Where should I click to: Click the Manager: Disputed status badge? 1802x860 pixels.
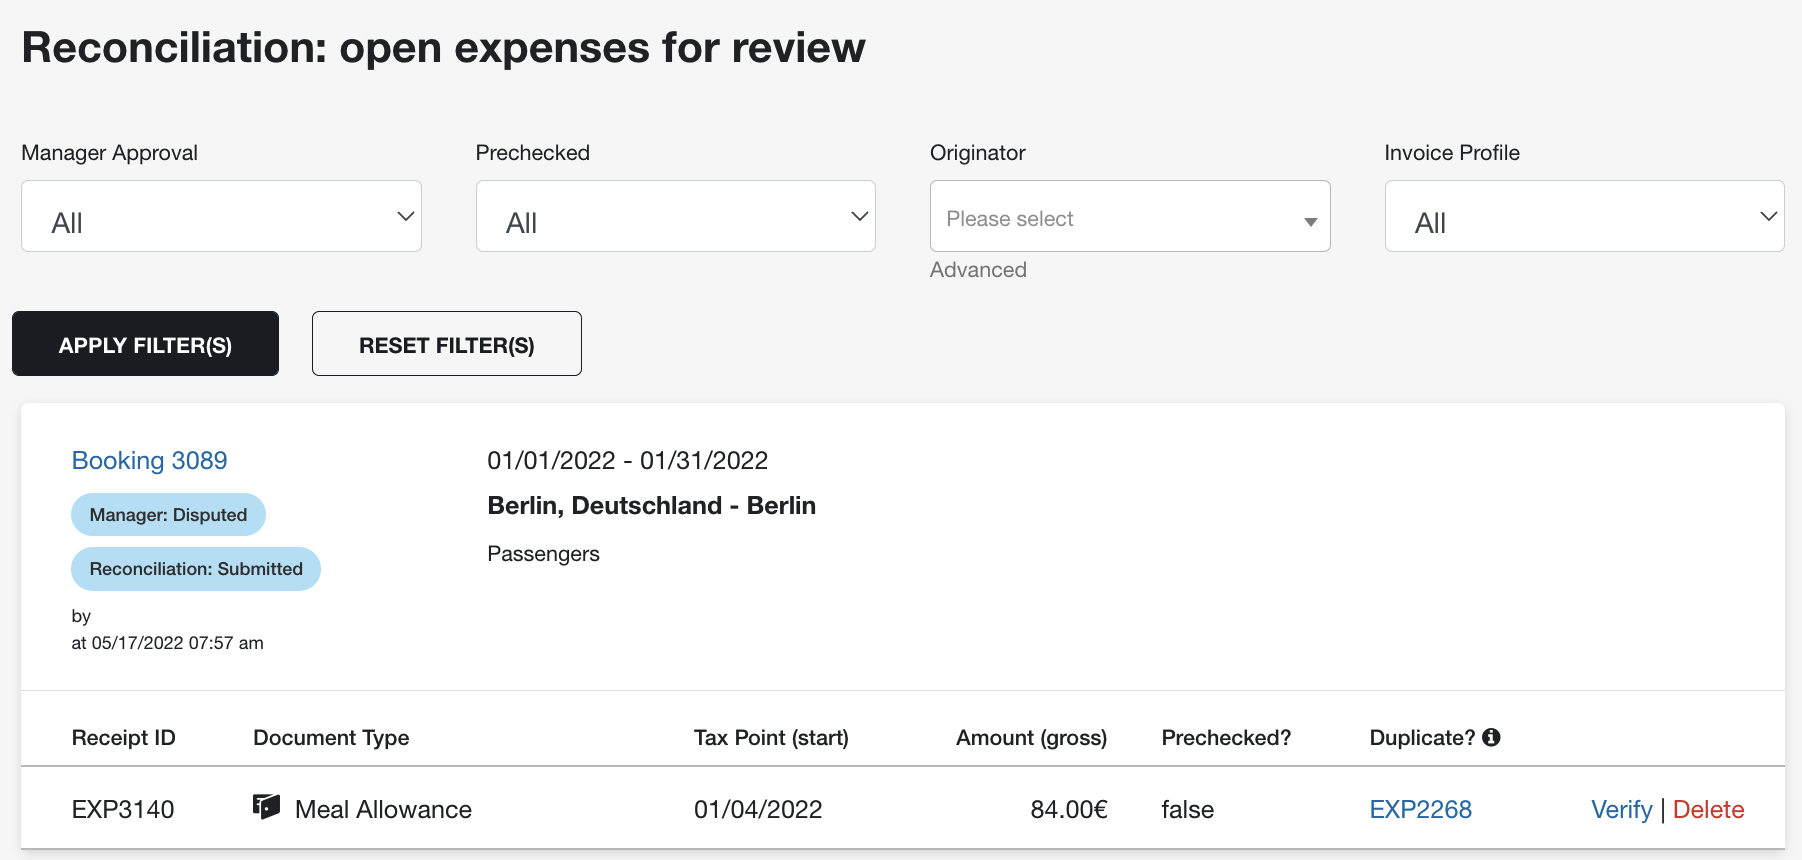(x=168, y=515)
